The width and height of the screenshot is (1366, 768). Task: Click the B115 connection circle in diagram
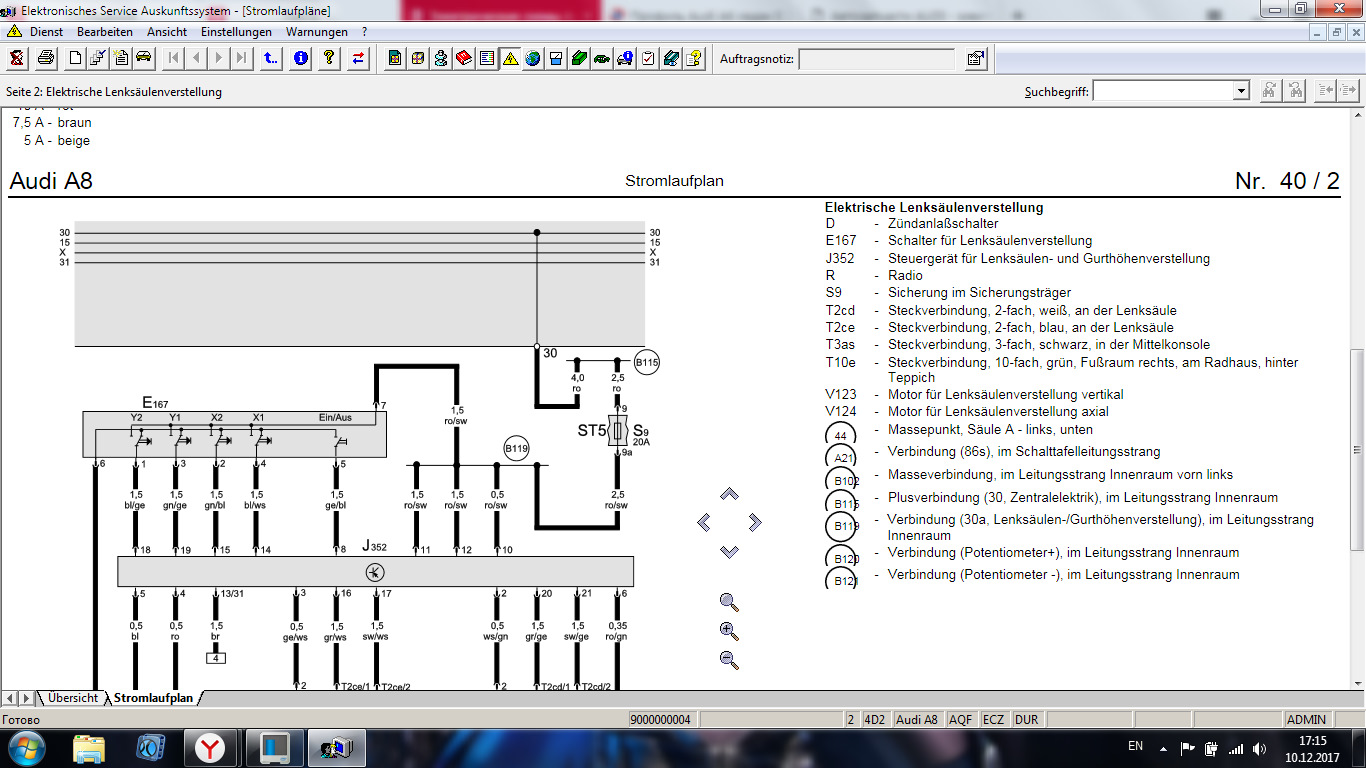point(647,362)
